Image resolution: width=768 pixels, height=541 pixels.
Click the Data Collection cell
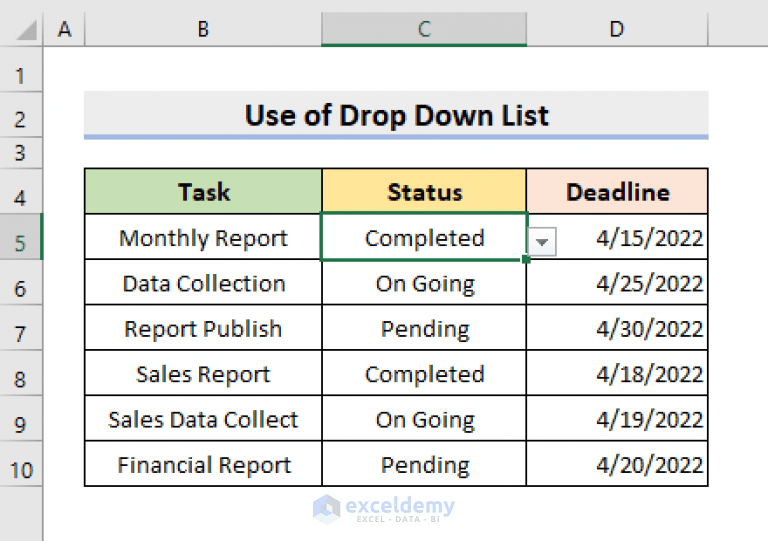pyautogui.click(x=203, y=282)
